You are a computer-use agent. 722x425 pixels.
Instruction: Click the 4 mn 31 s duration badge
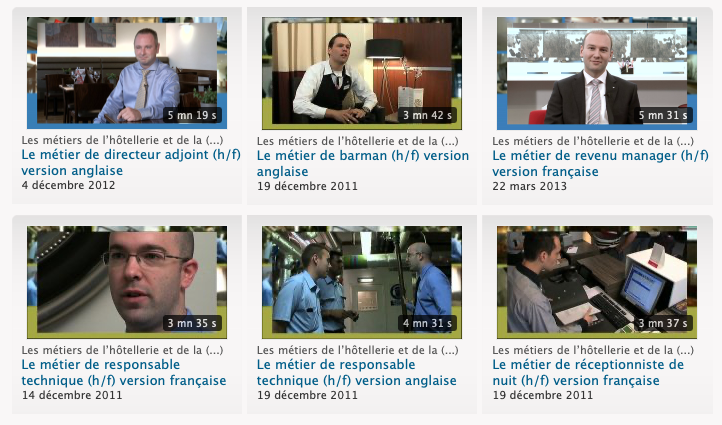point(427,323)
